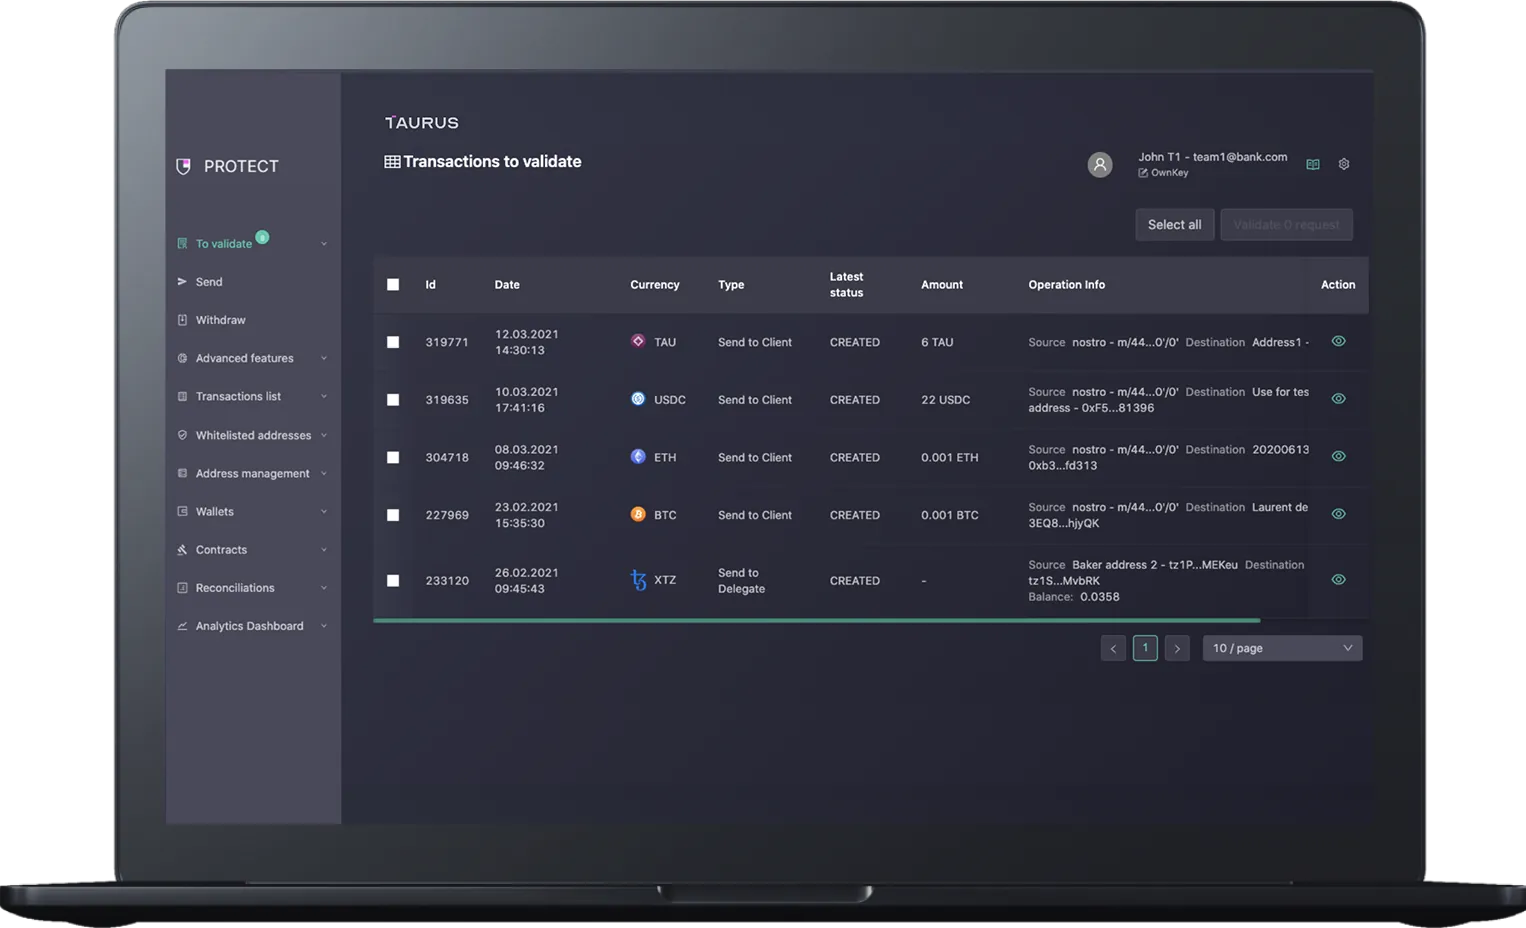Click the Validate 0 request button

coord(1286,225)
